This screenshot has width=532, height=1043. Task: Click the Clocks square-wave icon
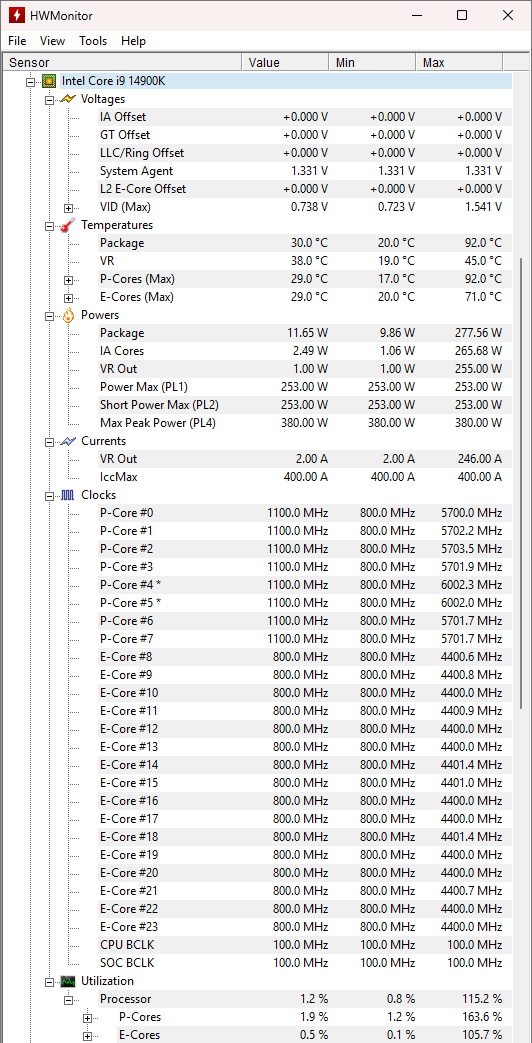(x=68, y=495)
